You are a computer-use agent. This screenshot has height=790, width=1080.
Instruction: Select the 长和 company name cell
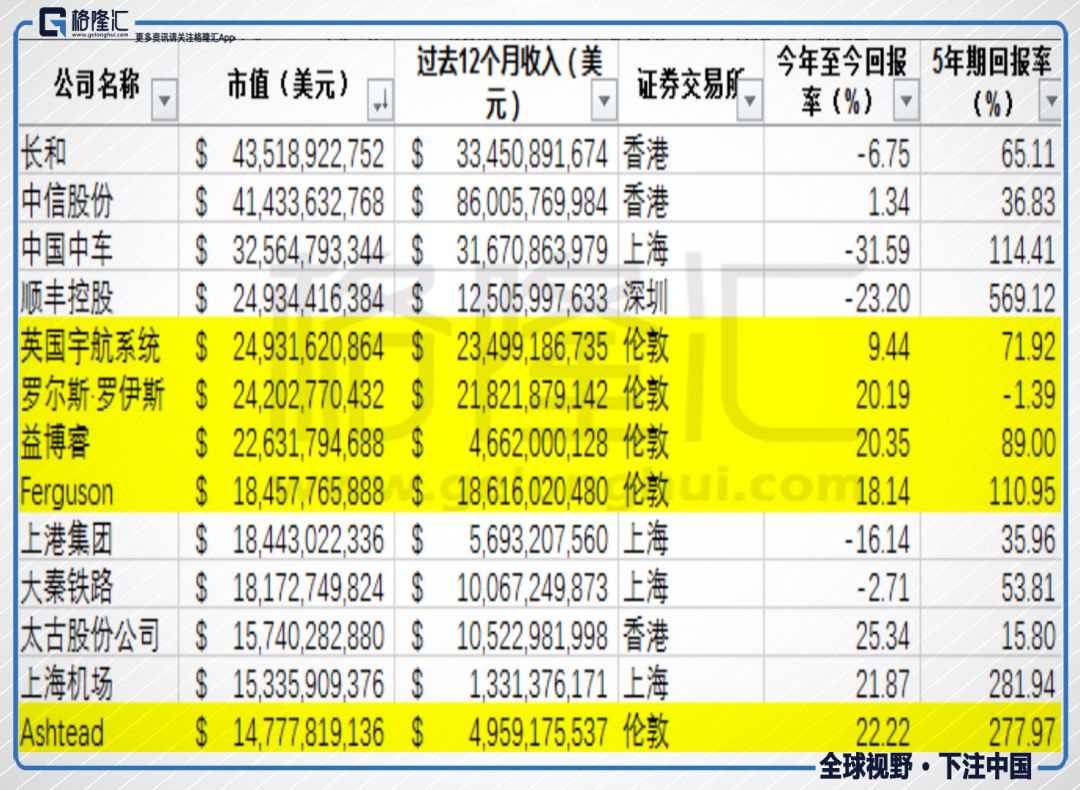(x=98, y=150)
